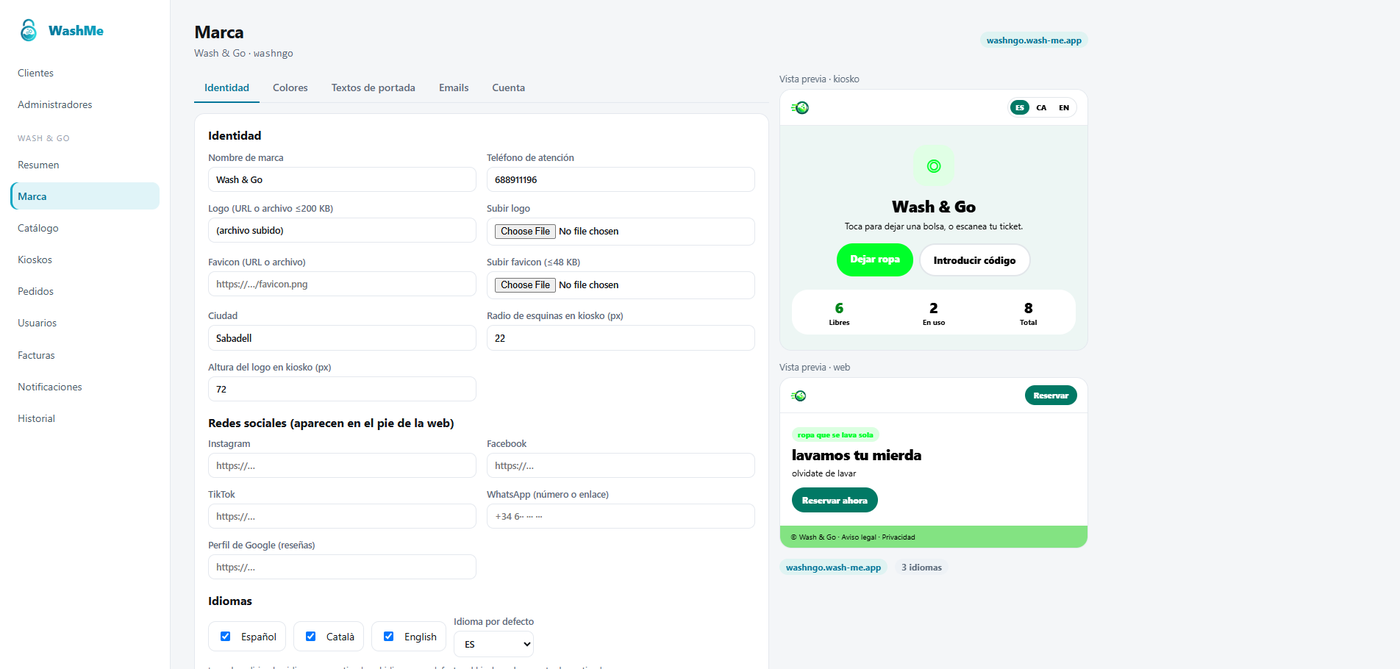
Task: Navigate to Kioskos in the sidebar
Action: [x=85, y=260]
